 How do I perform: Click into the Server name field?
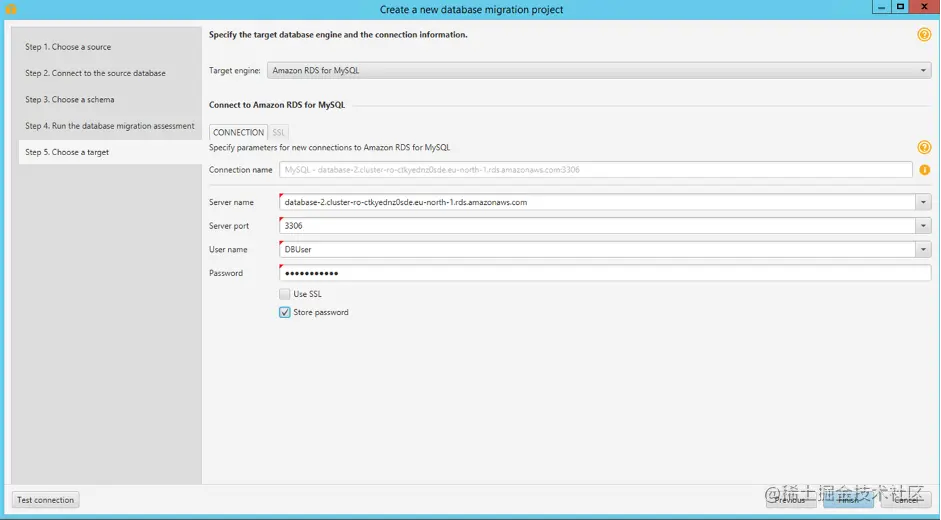click(597, 202)
